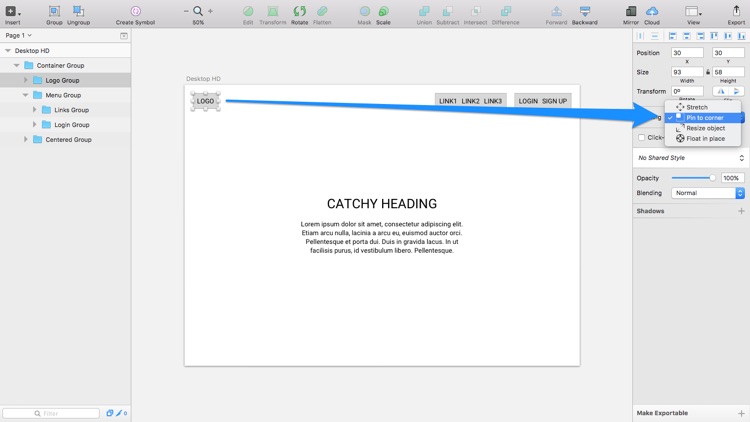Click the Create Symbol icon

click(x=135, y=11)
